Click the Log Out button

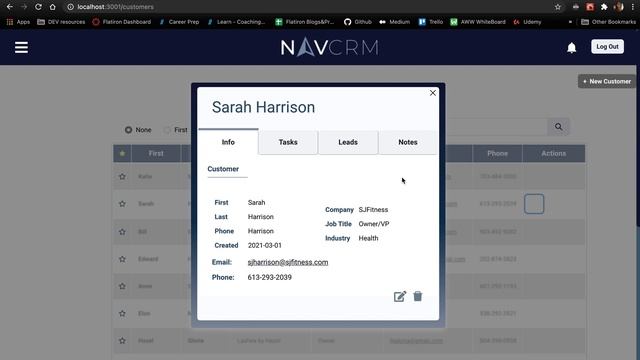[x=607, y=47]
